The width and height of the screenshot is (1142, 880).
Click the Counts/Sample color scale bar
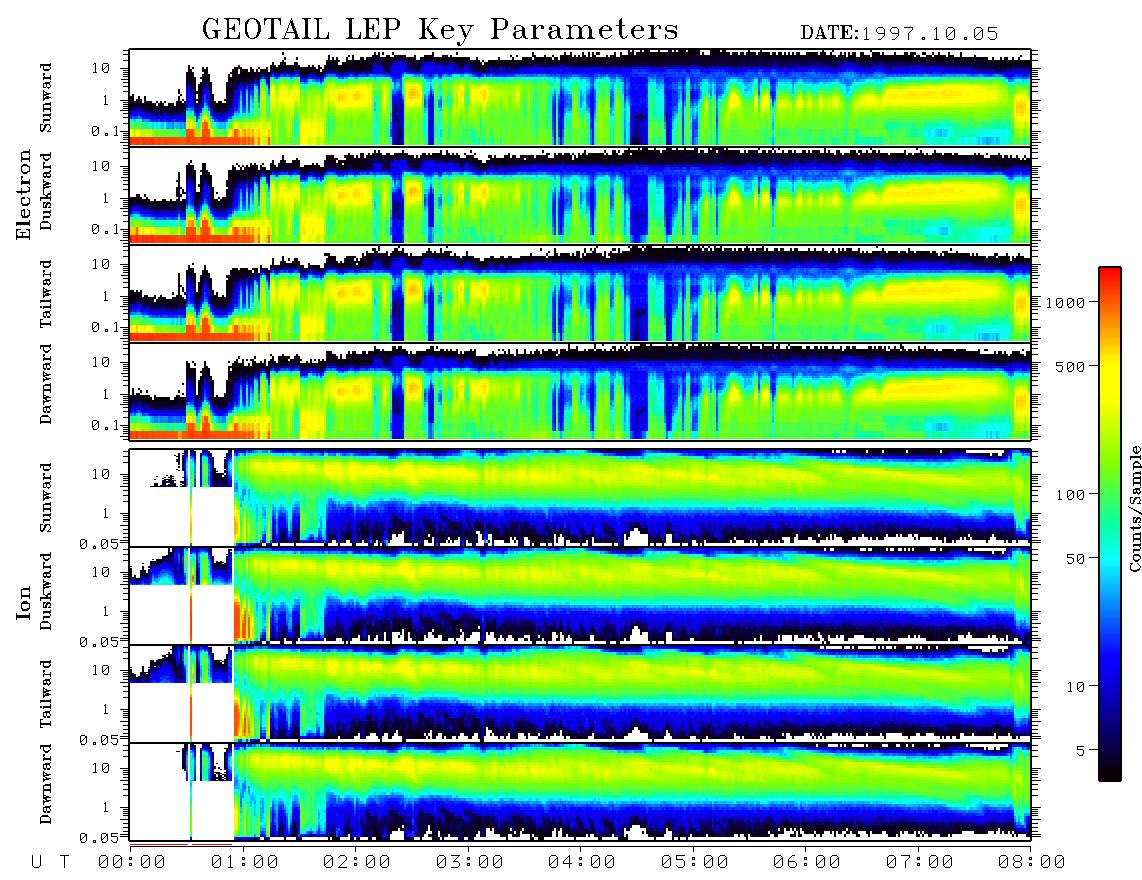coord(1109,524)
